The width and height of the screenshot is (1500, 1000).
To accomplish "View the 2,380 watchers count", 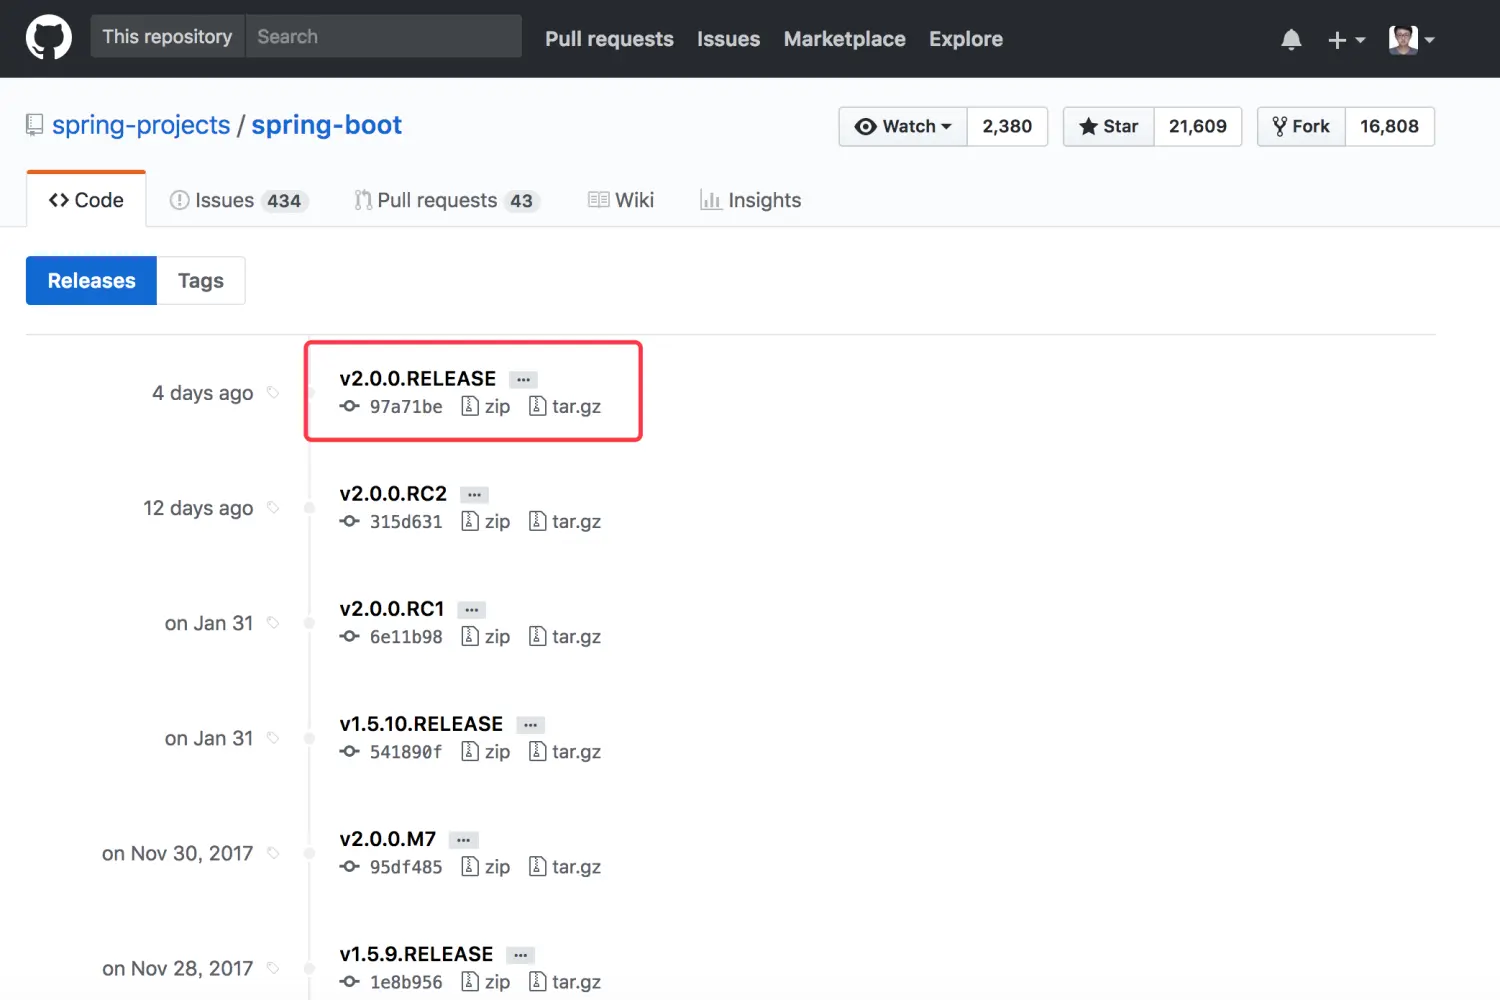I will click(x=1007, y=127).
